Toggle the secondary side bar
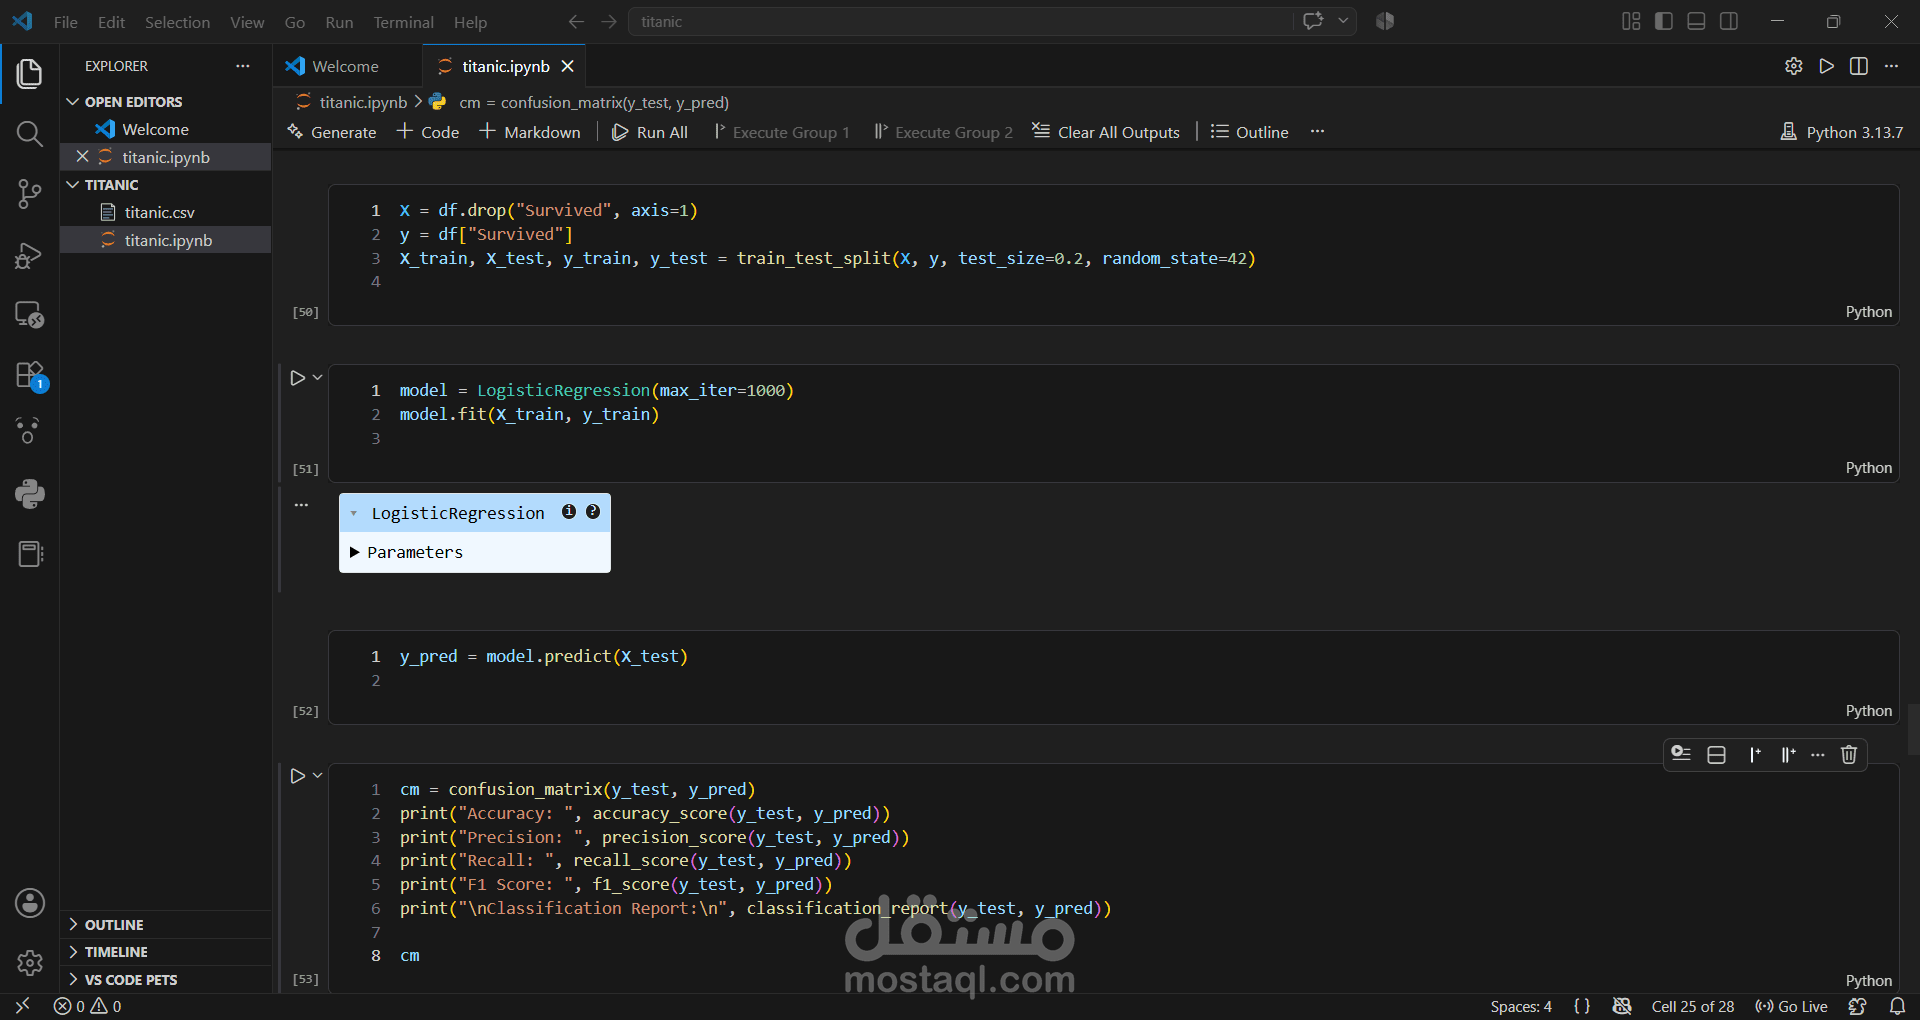 pos(1729,21)
